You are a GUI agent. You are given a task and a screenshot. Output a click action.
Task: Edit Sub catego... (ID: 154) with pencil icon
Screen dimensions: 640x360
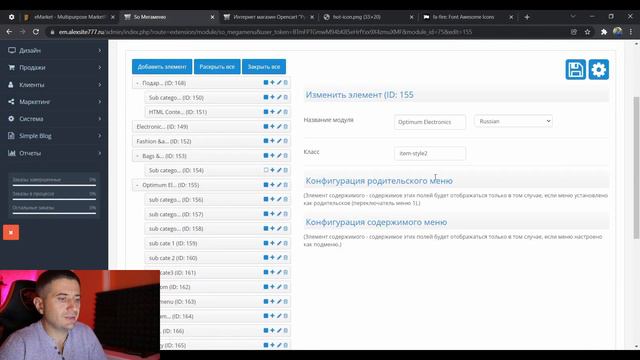point(279,170)
